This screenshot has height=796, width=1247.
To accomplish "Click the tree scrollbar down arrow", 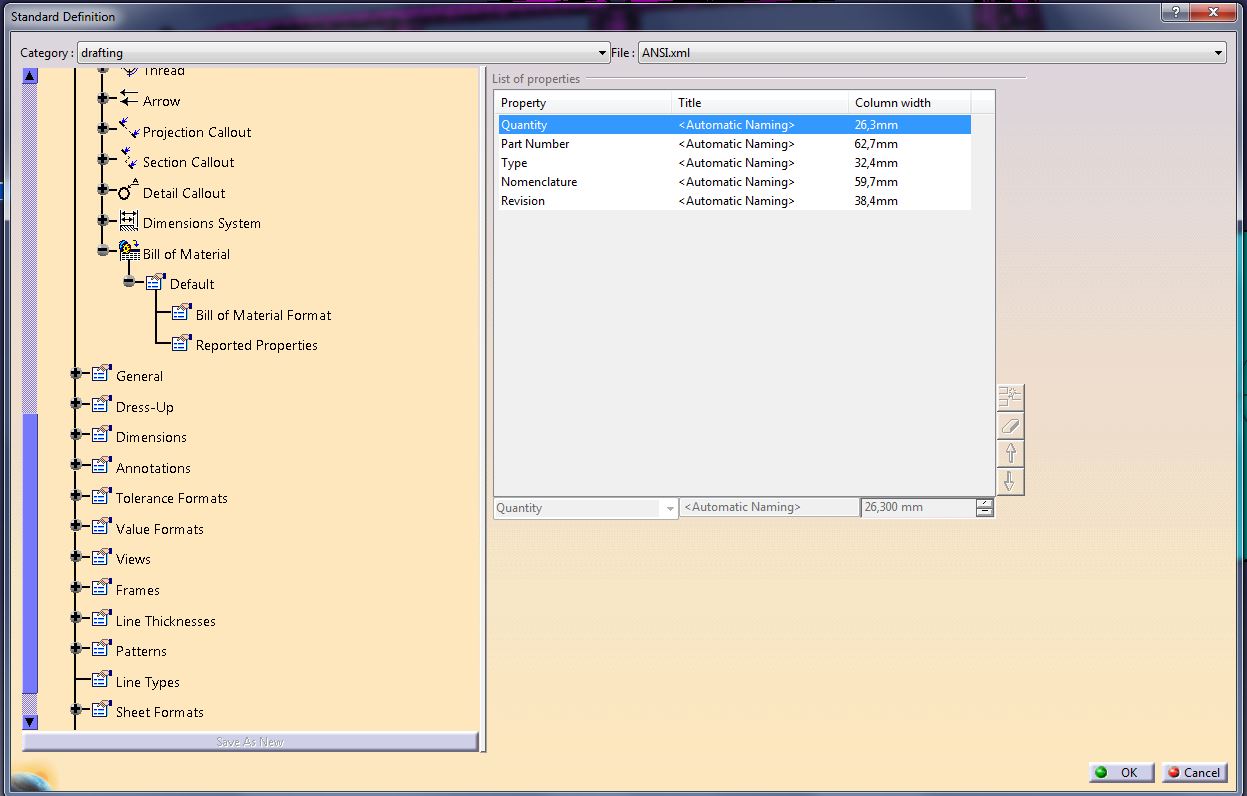I will pyautogui.click(x=30, y=722).
